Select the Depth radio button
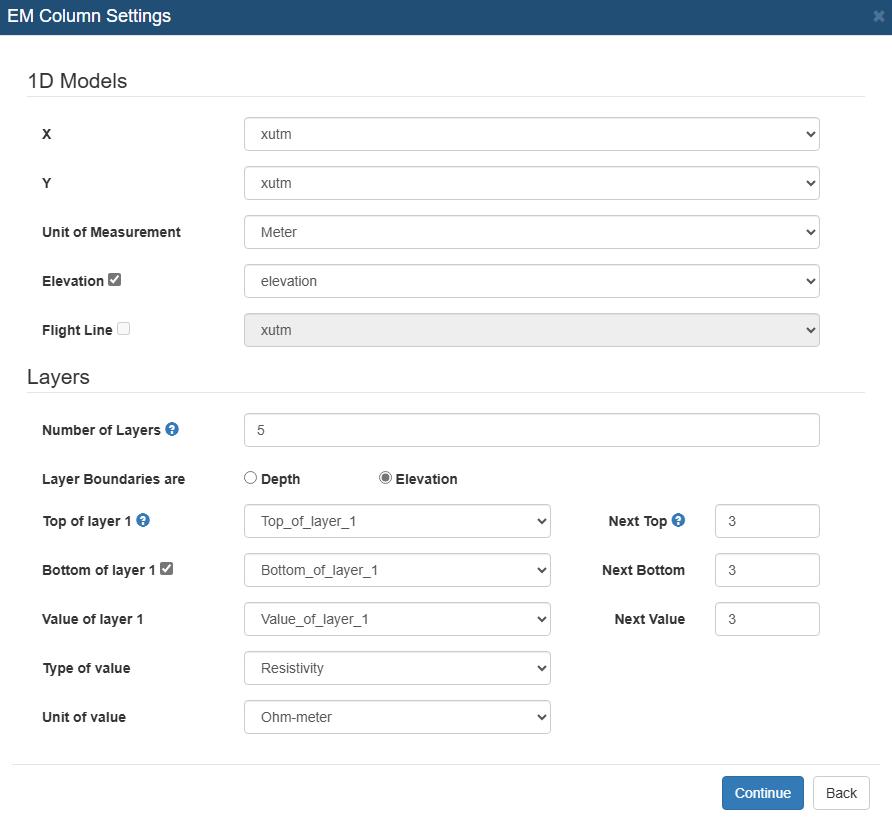Viewport: 892px width, 828px height. pos(250,478)
